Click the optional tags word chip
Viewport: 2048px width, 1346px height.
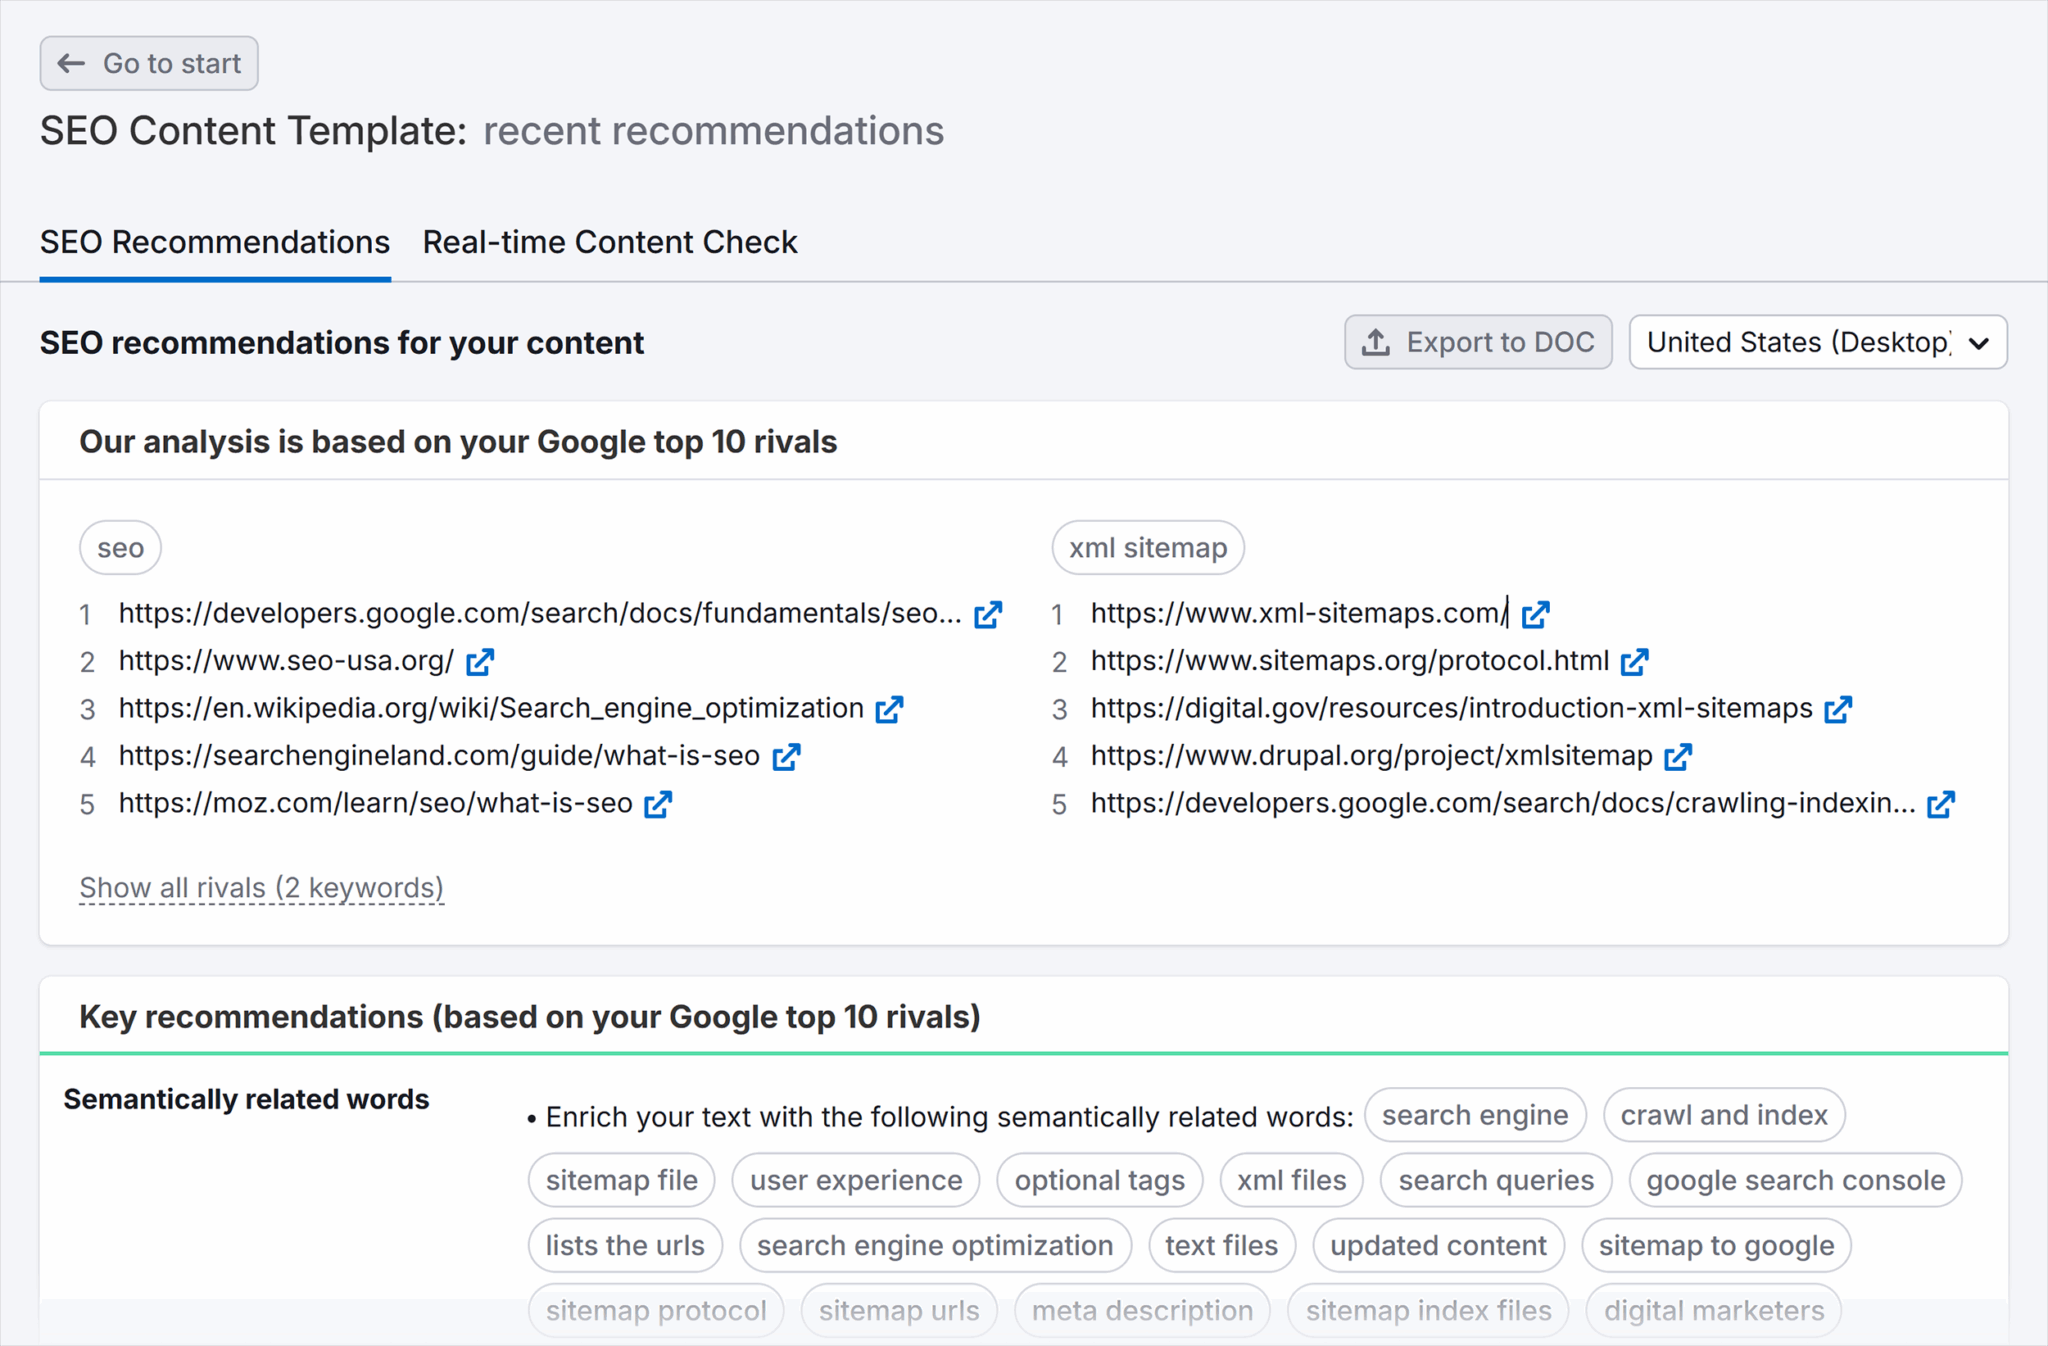tap(1100, 1180)
